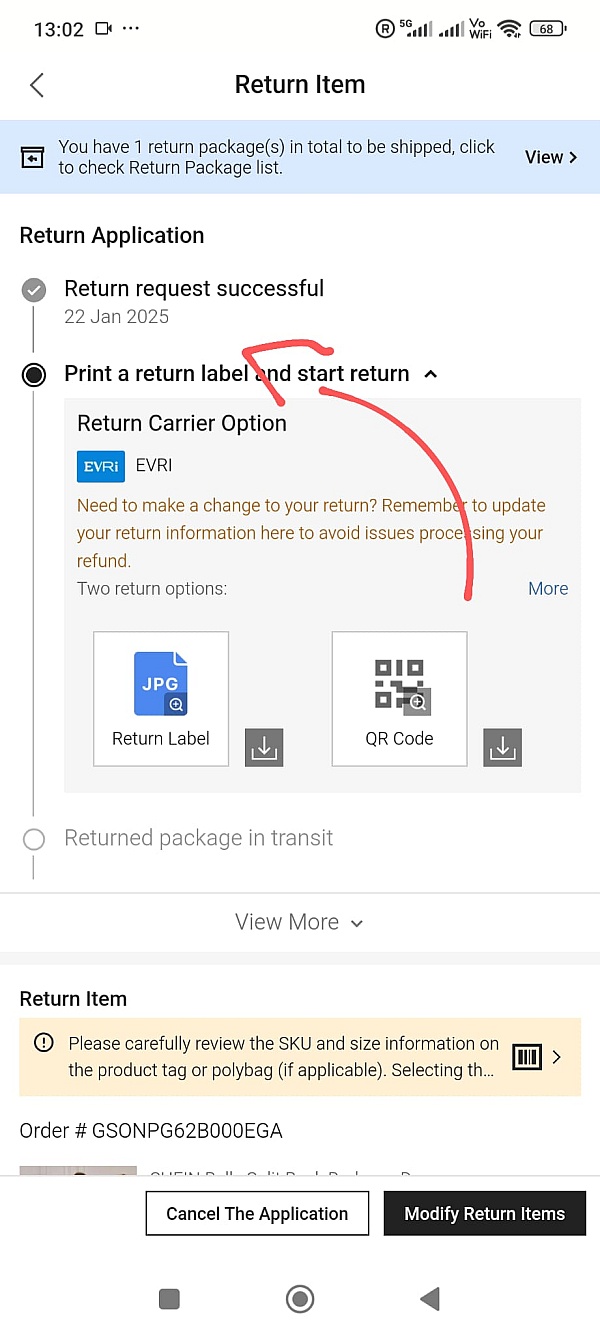Collapse the 'Print a return label' section
Viewport: 600px width, 1334px height.
point(431,374)
